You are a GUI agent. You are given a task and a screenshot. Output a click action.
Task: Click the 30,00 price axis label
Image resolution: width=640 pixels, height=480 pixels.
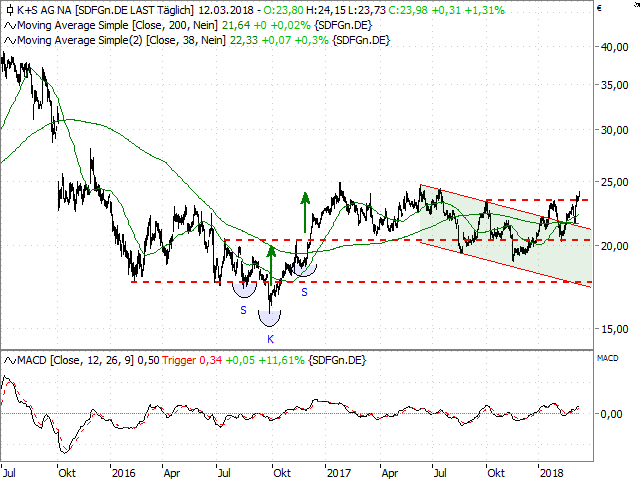[x=615, y=130]
